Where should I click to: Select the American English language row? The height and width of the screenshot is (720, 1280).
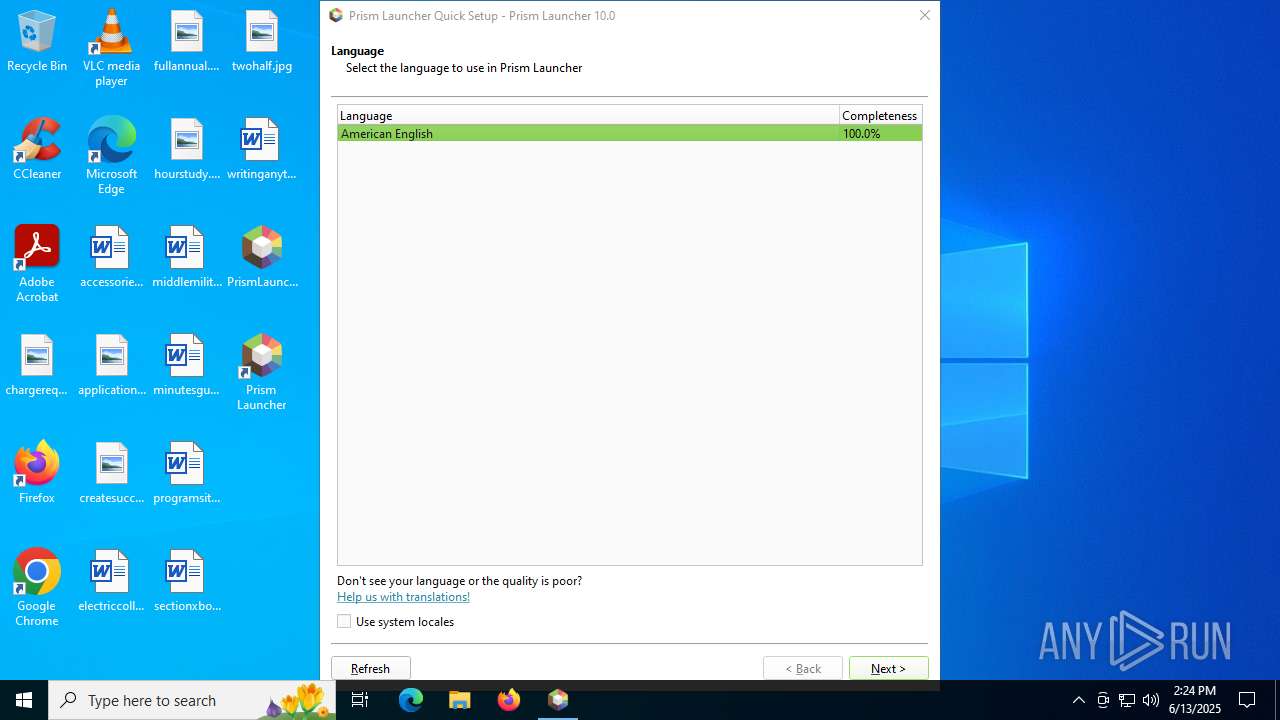pyautogui.click(x=629, y=133)
